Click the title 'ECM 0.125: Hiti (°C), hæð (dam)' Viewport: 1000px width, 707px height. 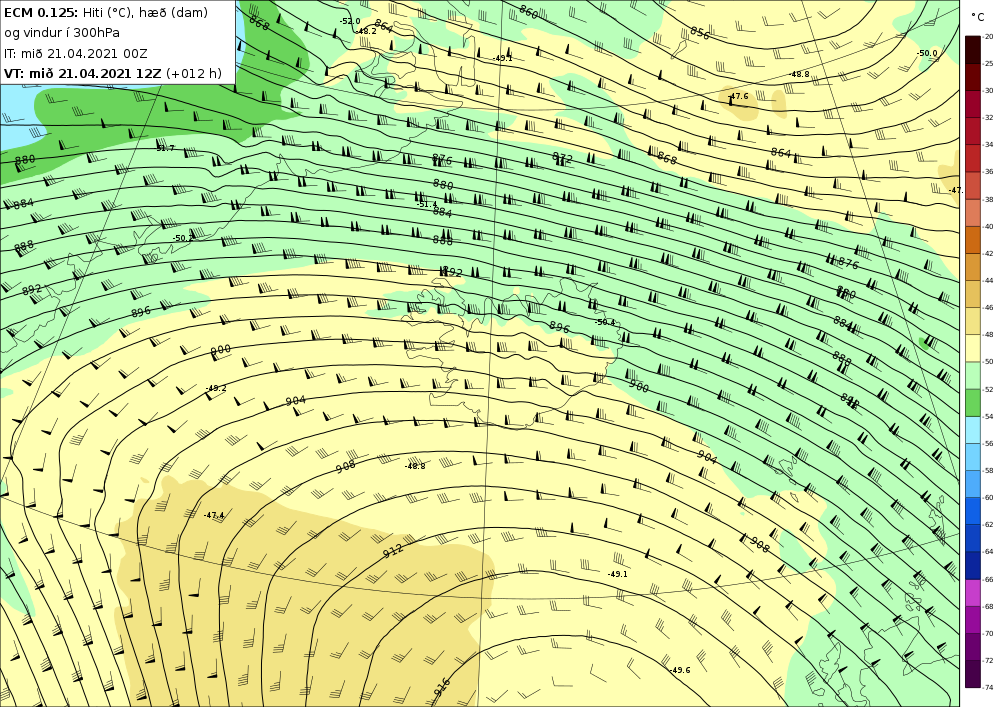pos(106,13)
